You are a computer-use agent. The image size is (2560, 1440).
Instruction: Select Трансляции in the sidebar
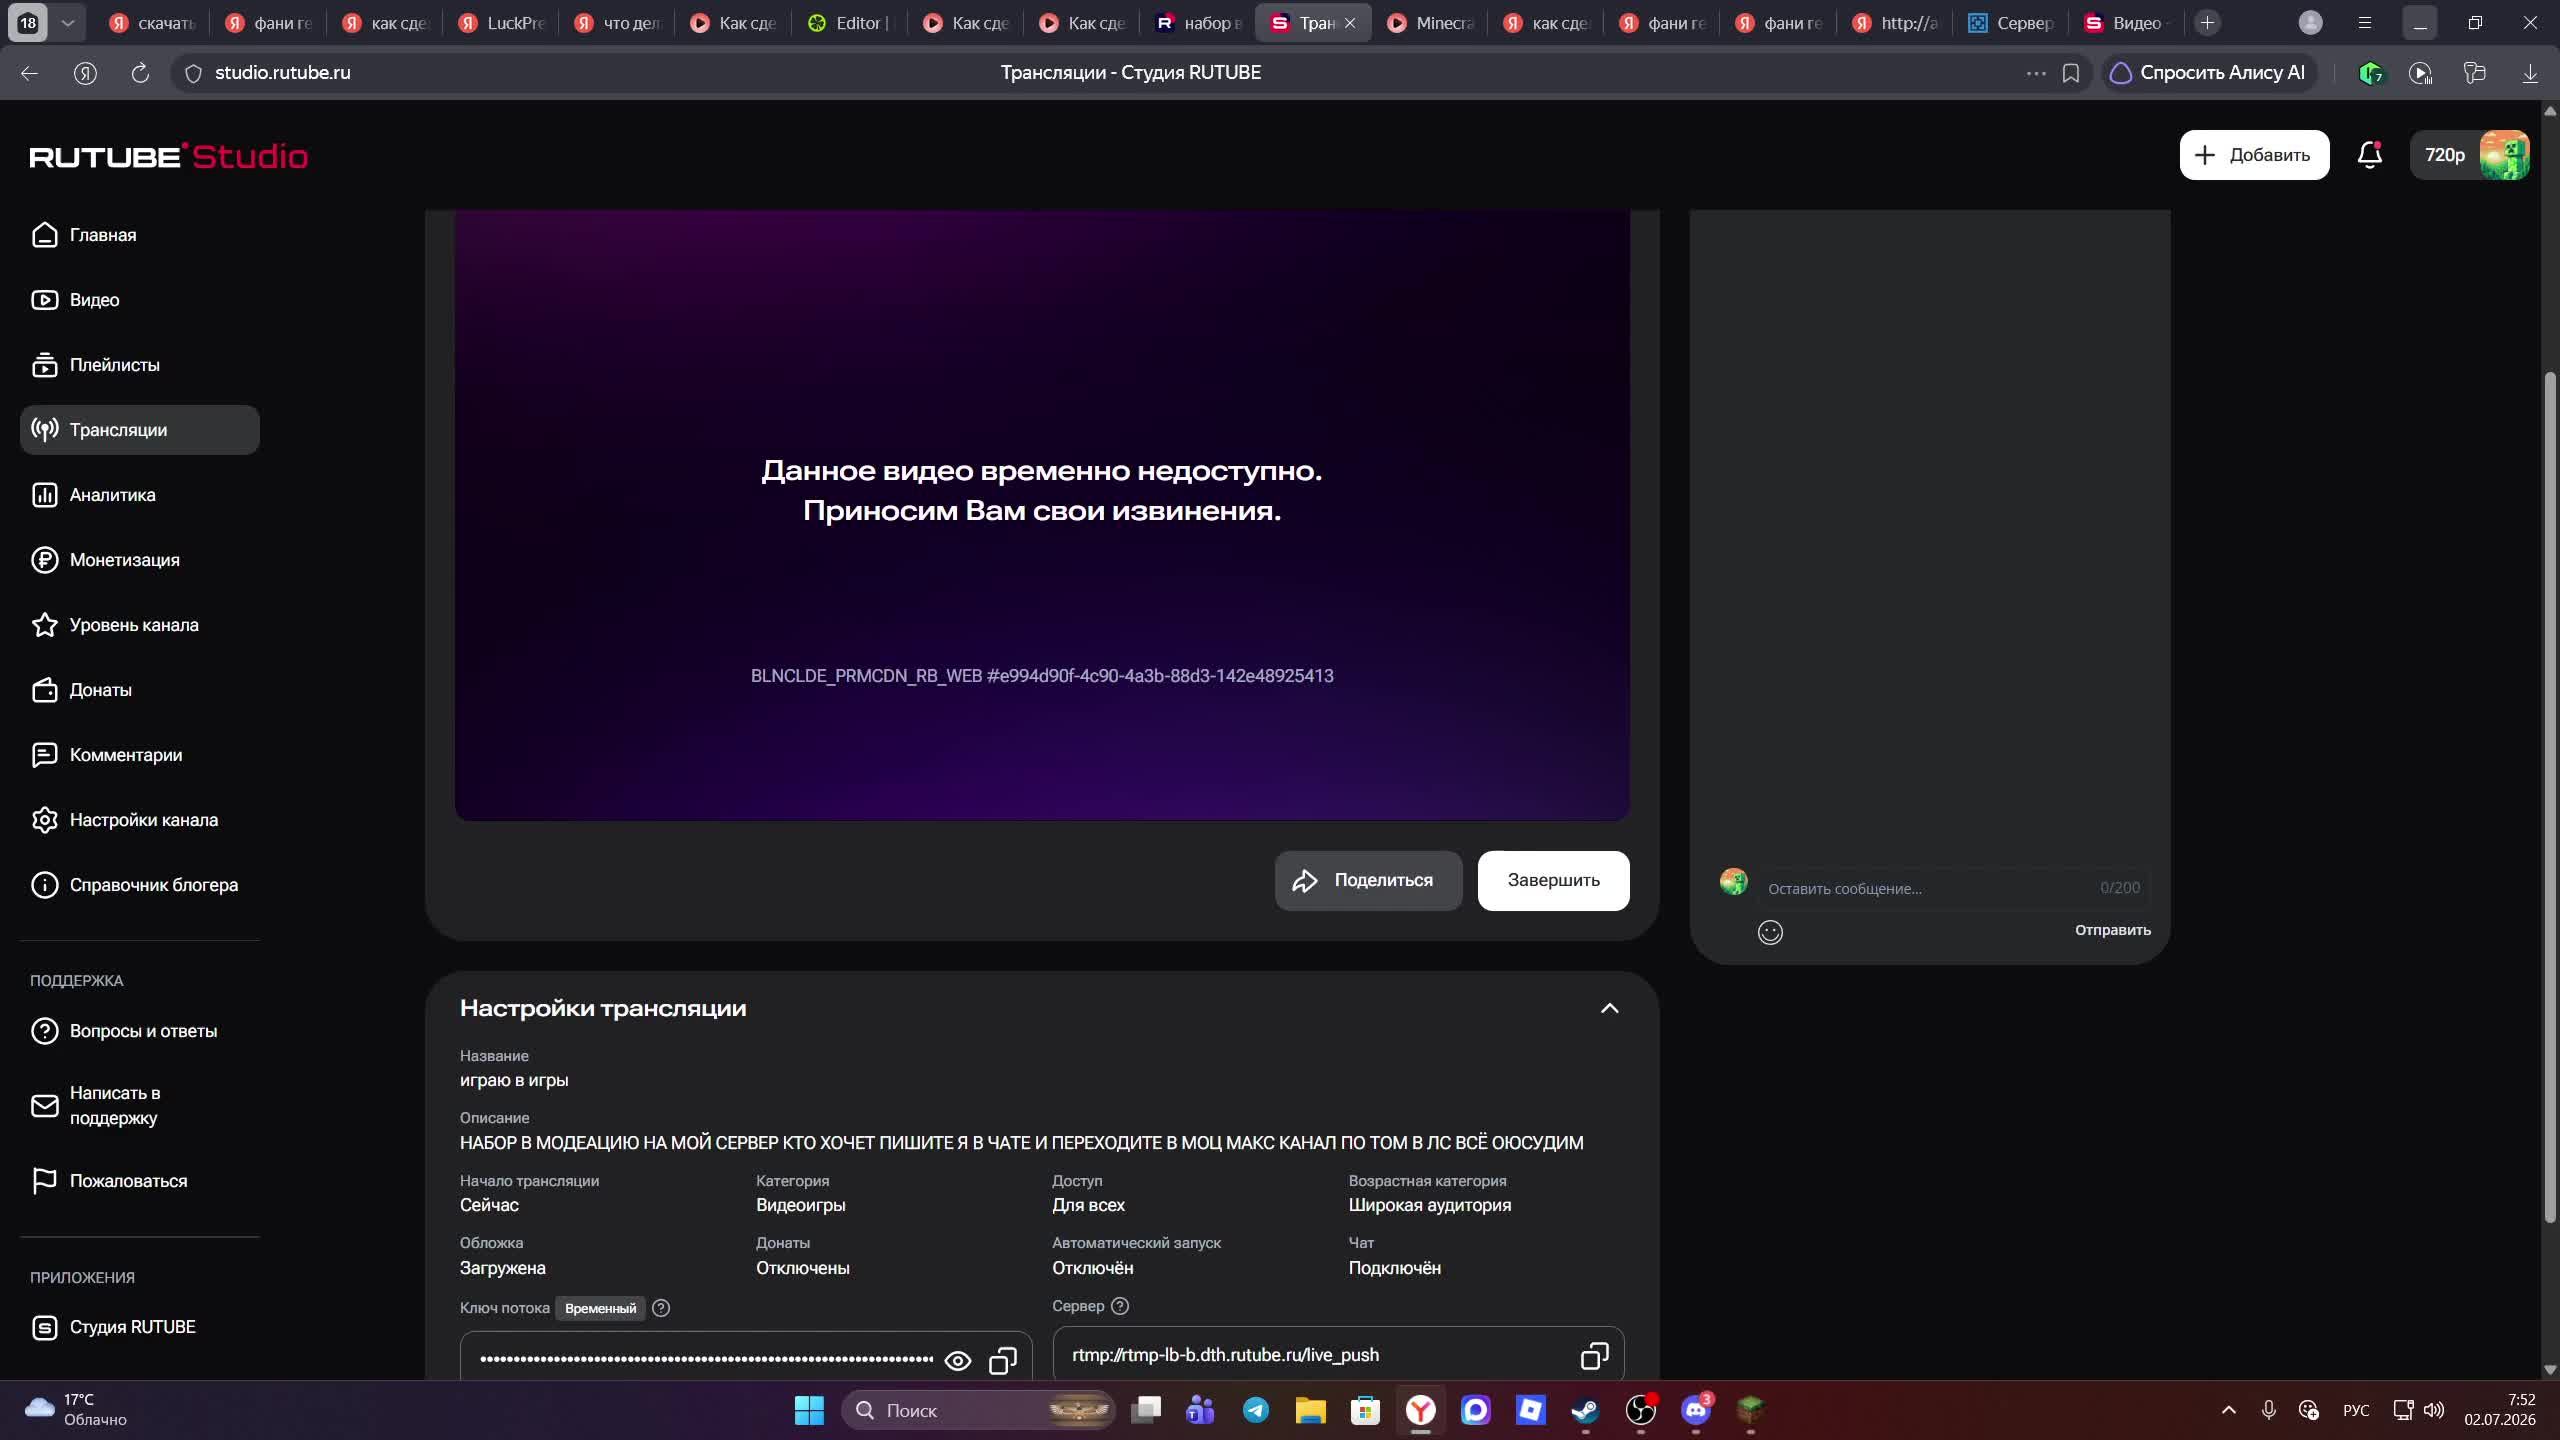click(x=140, y=430)
